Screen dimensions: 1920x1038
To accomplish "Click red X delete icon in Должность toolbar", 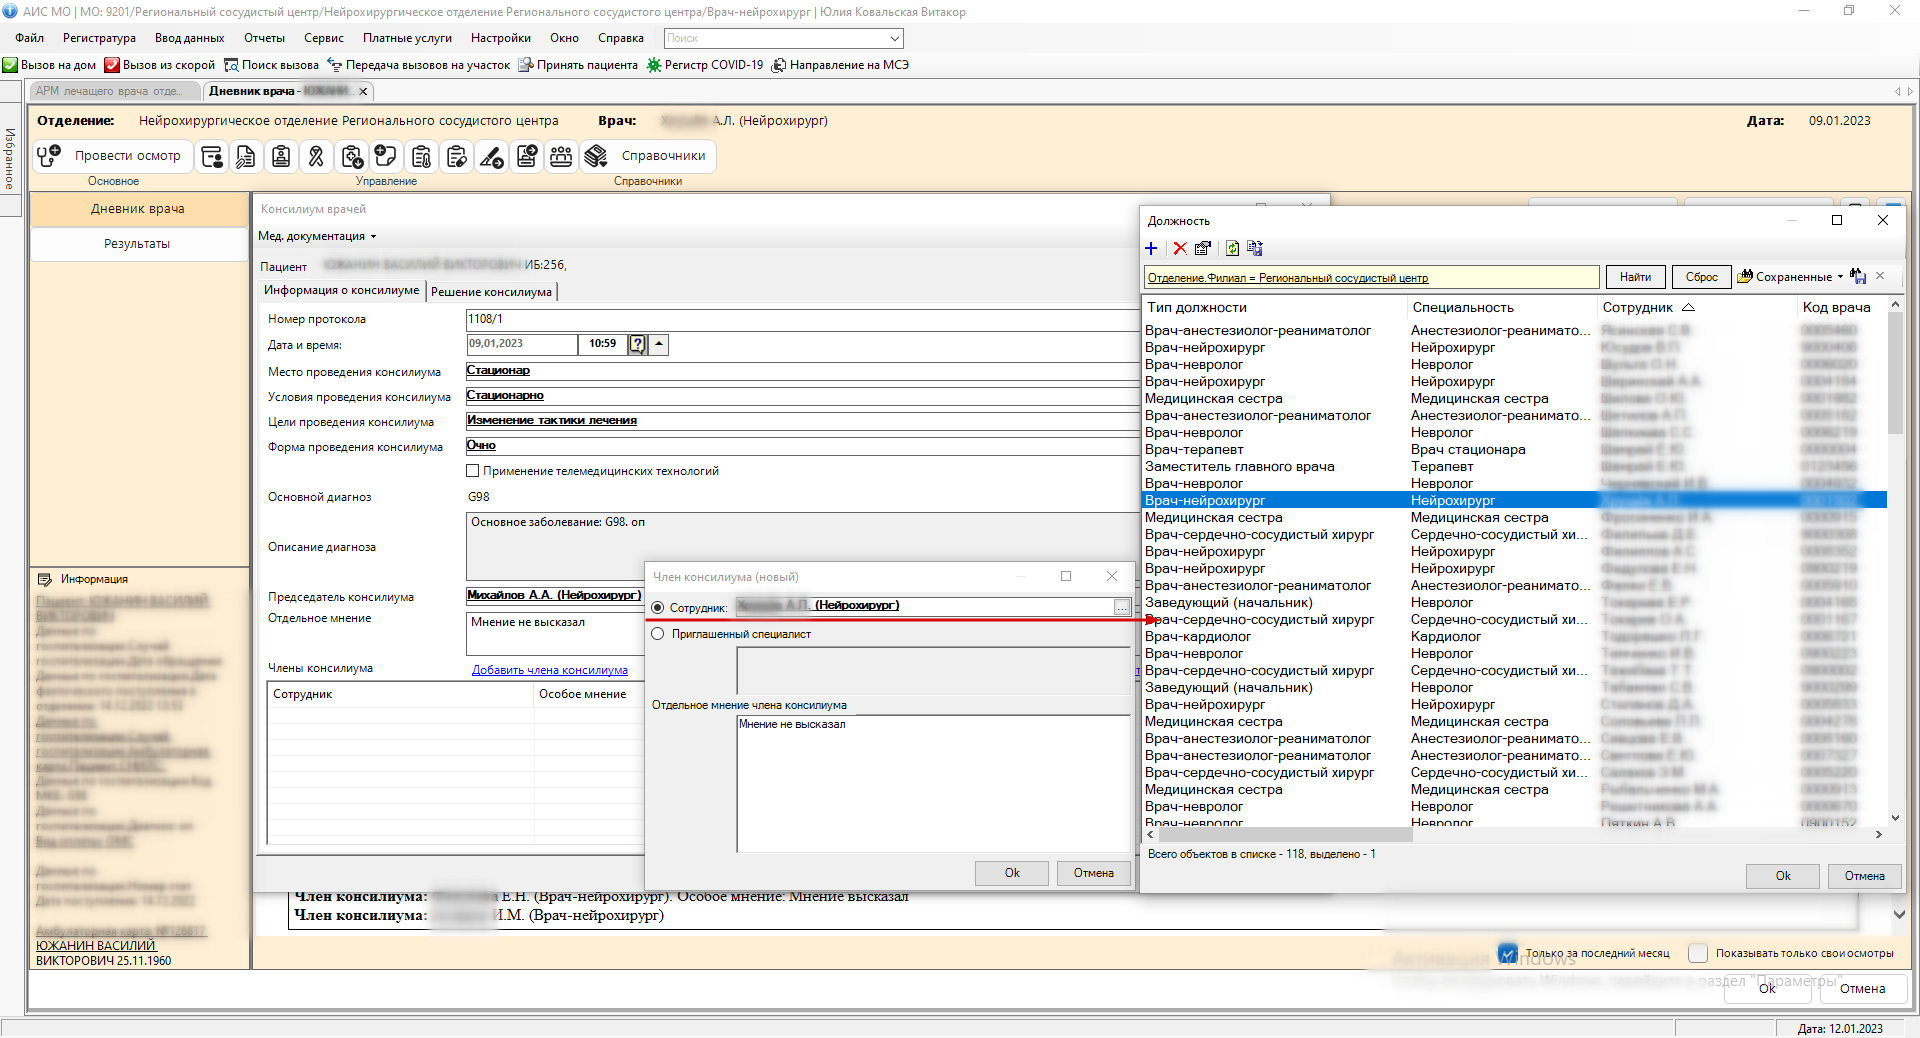I will click(1180, 248).
